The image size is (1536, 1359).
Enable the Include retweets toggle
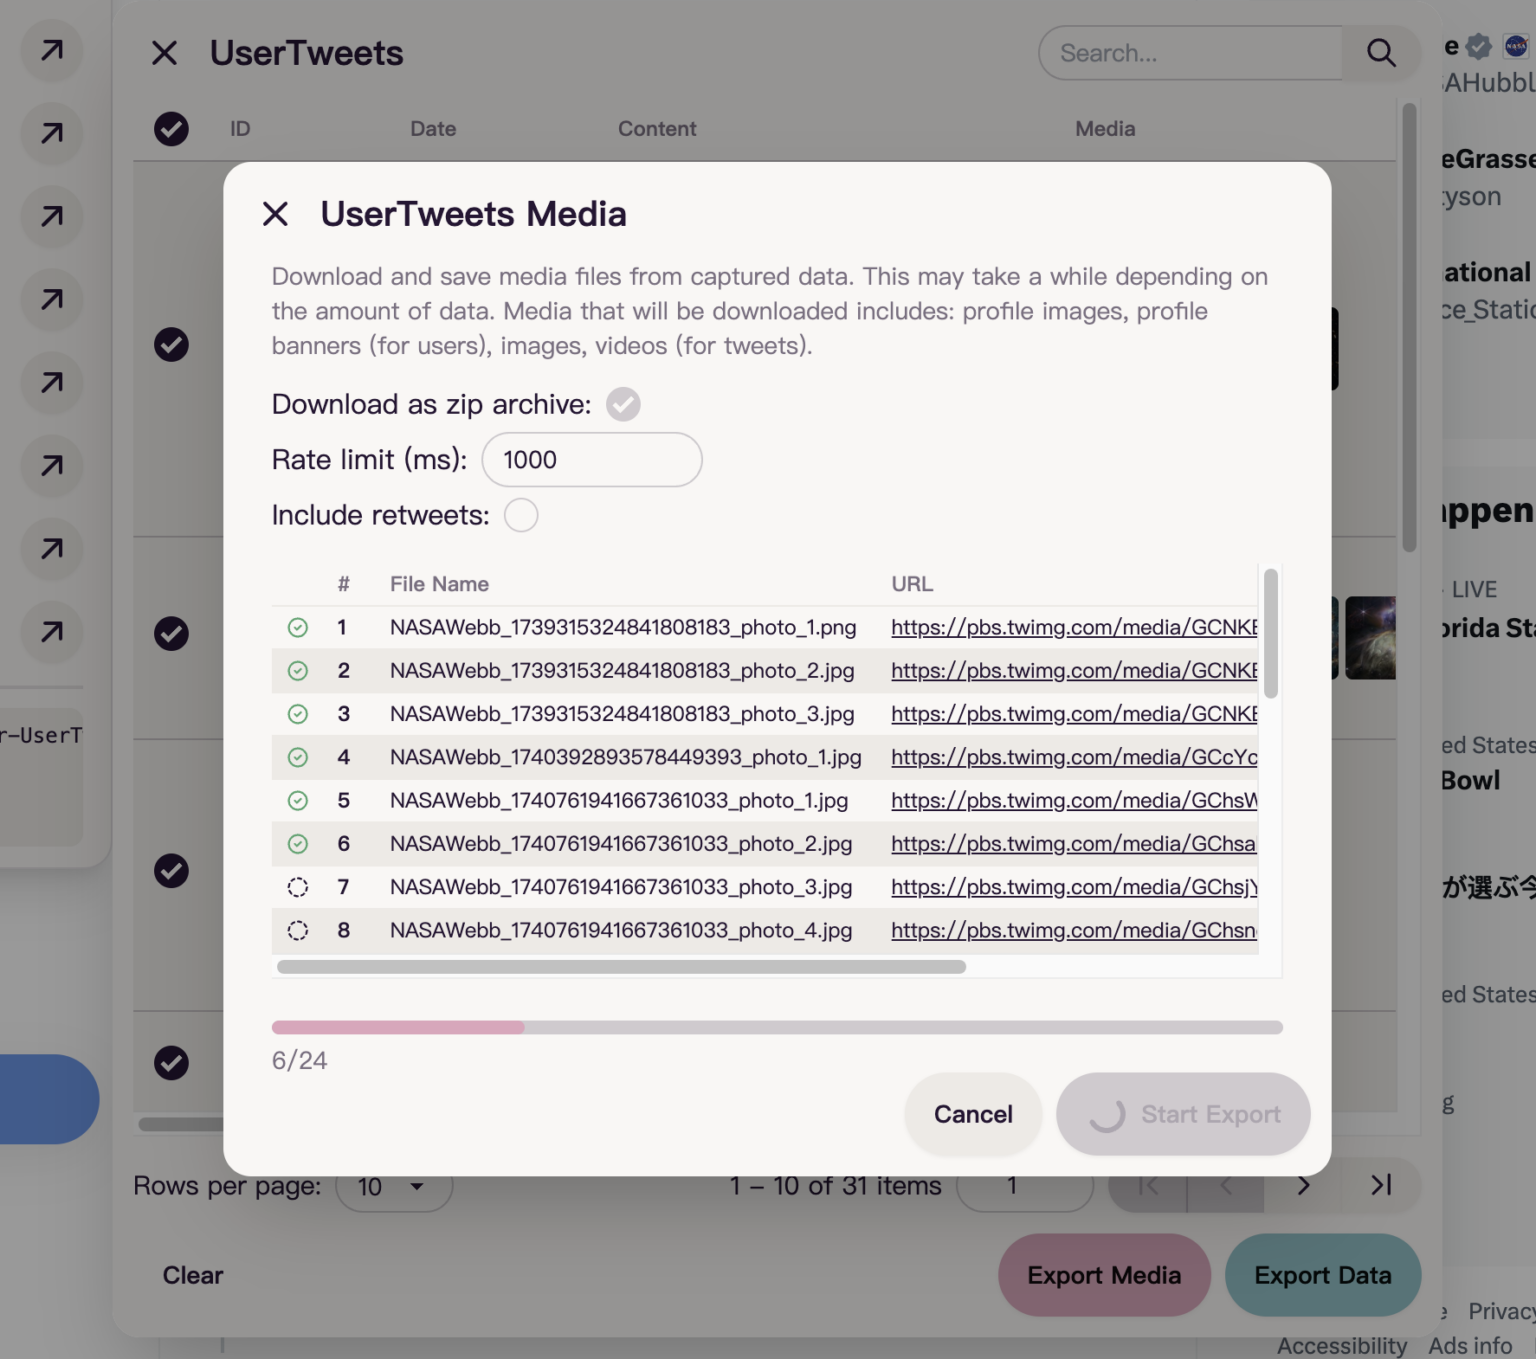[521, 514]
